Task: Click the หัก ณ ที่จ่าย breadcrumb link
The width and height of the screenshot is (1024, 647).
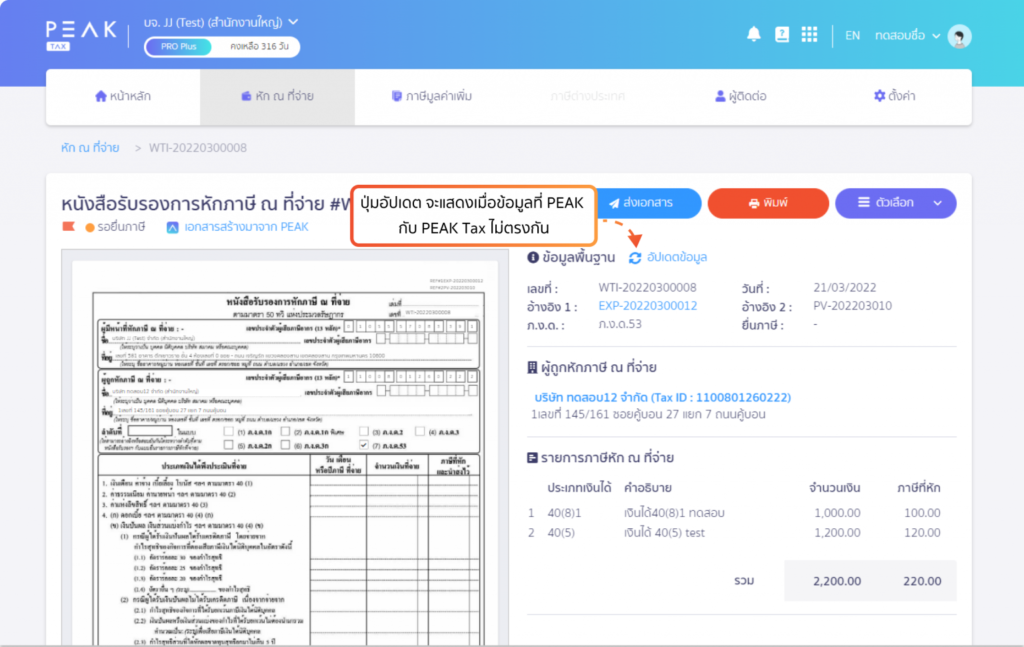Action: click(x=90, y=148)
